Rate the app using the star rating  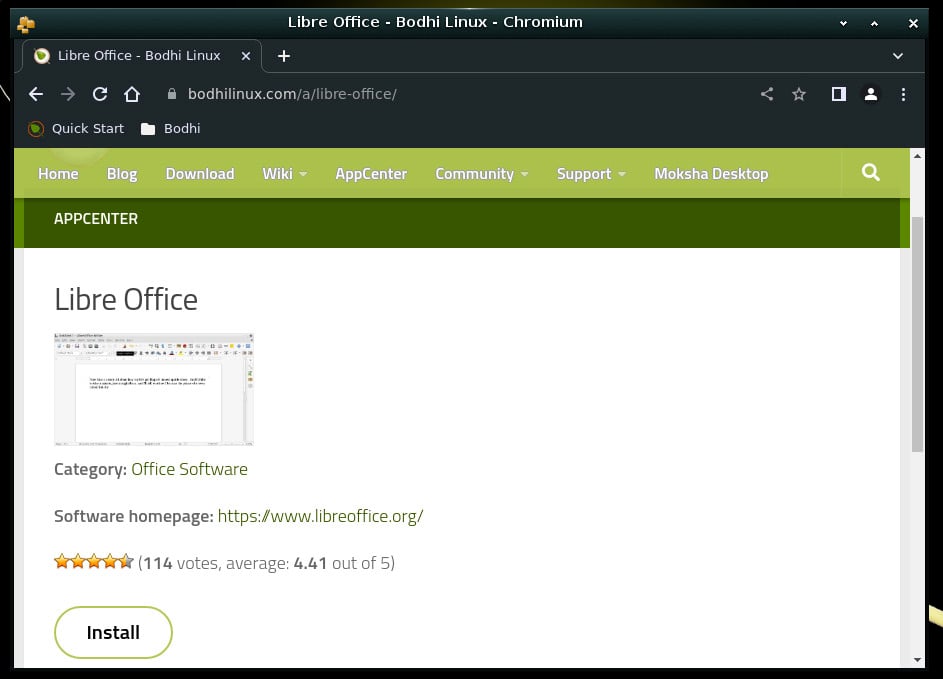(x=93, y=562)
